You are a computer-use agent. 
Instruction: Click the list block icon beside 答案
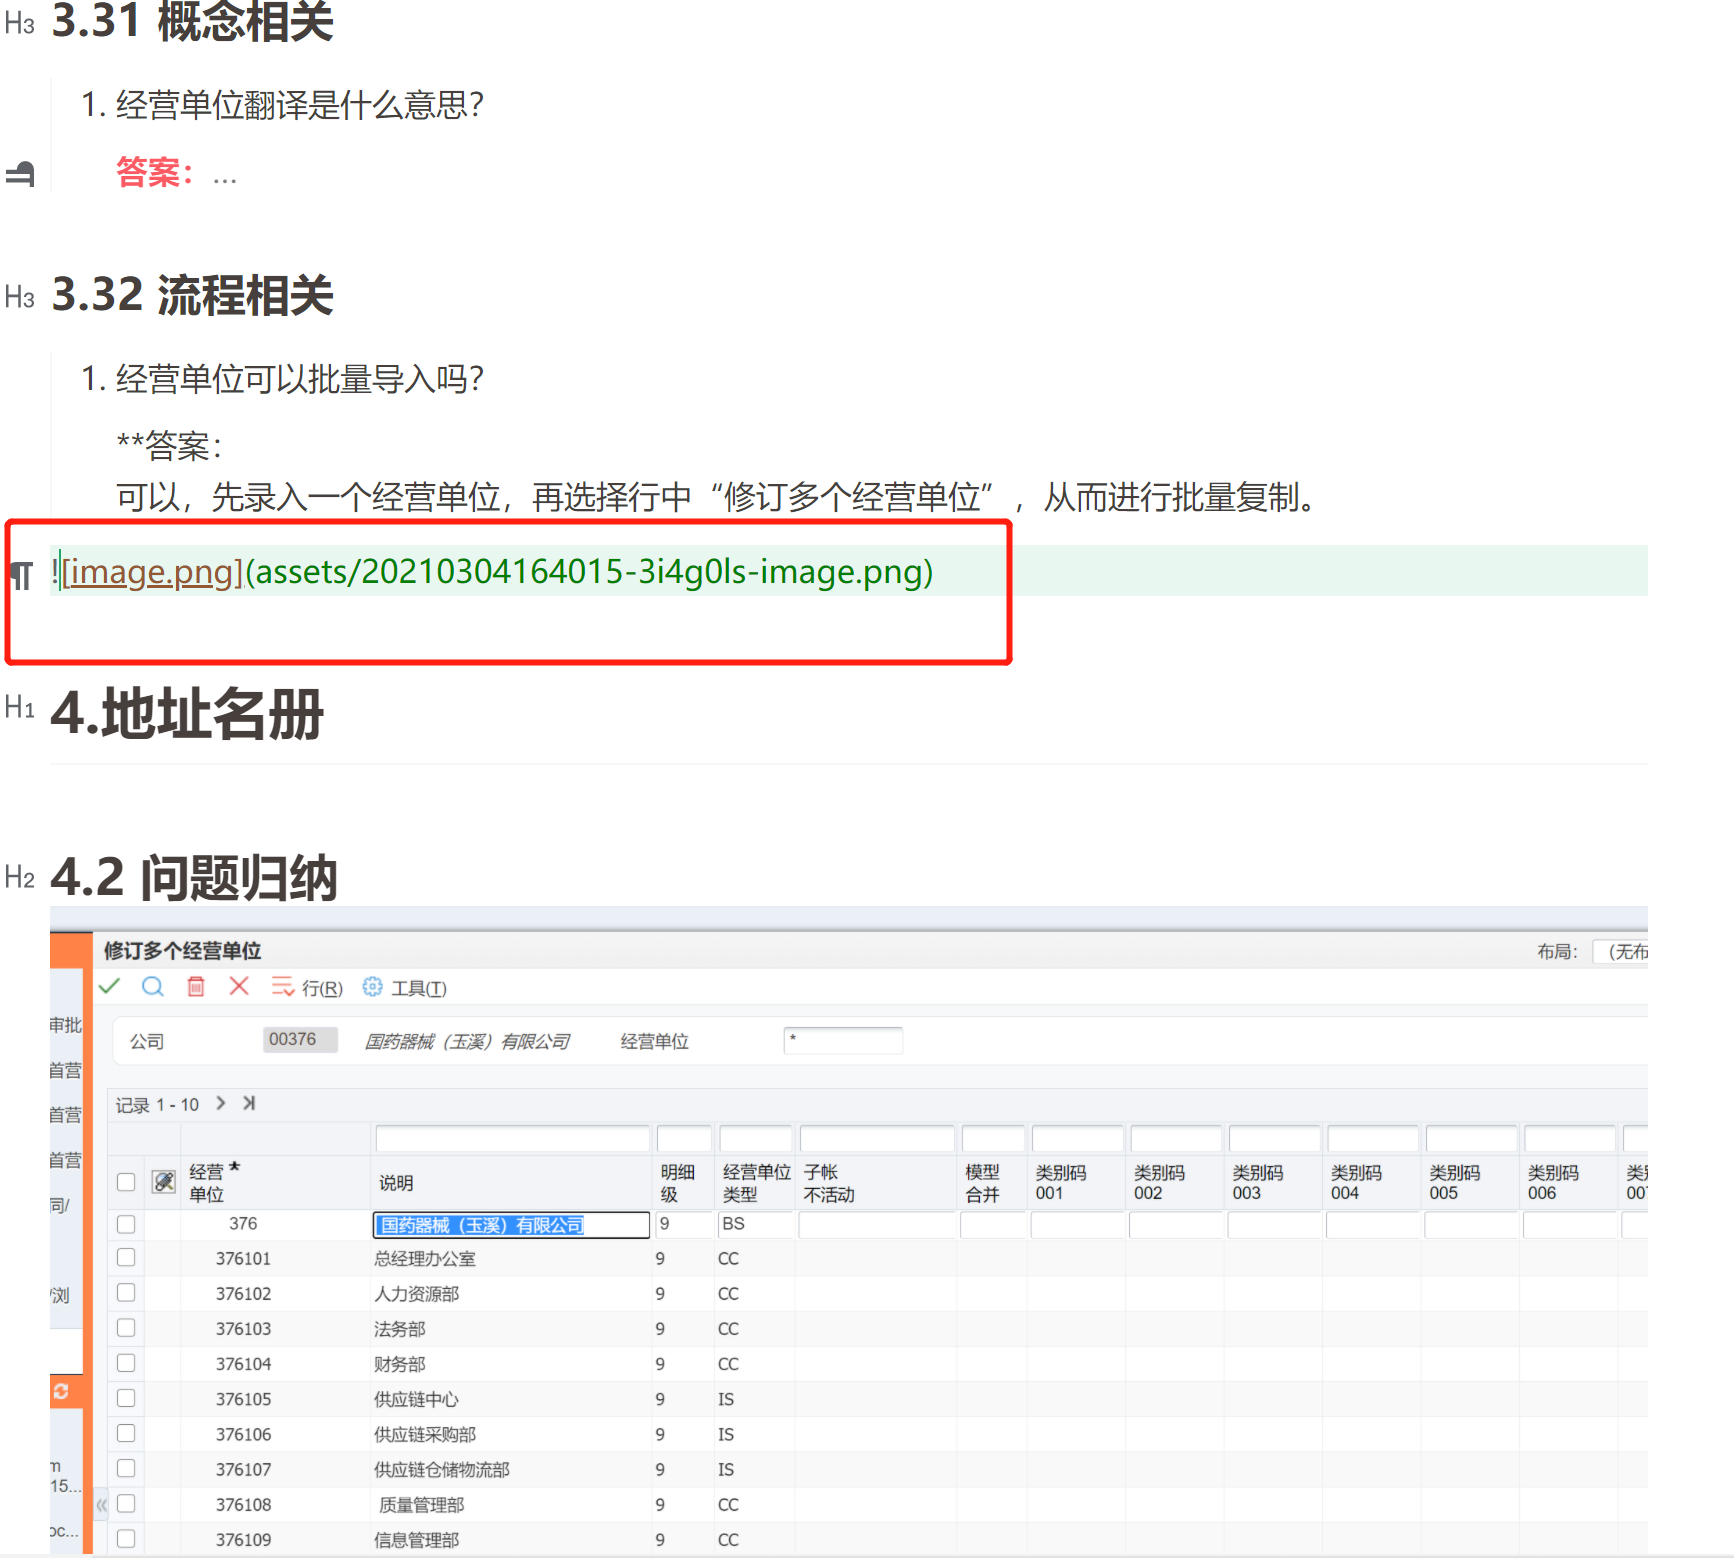pos(21,174)
